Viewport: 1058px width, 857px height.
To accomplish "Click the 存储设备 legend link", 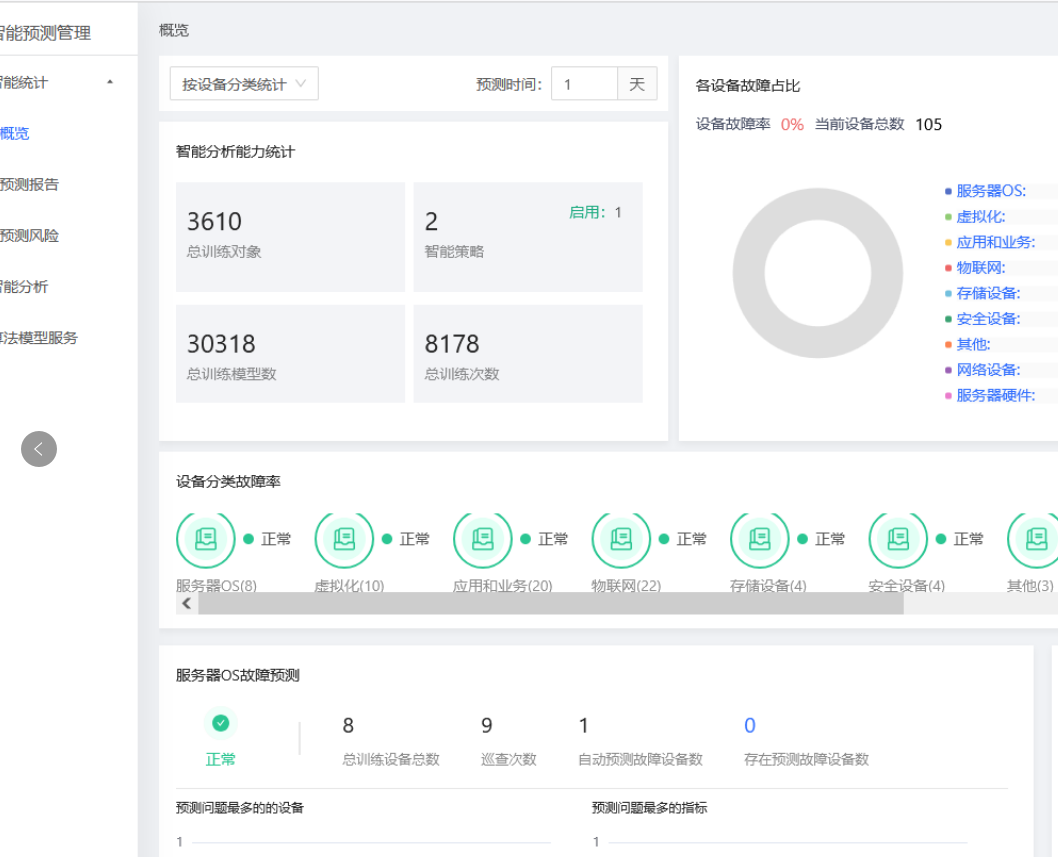I will (988, 294).
